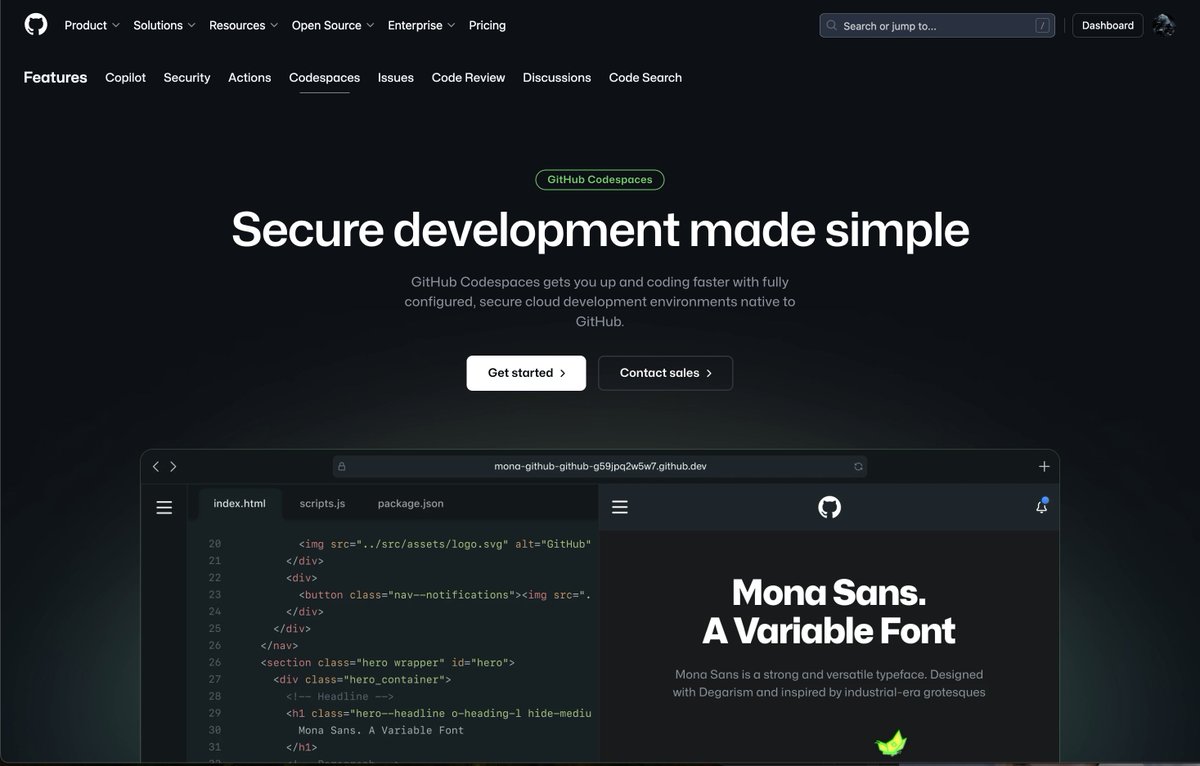Open the user avatar menu

click(x=1164, y=26)
